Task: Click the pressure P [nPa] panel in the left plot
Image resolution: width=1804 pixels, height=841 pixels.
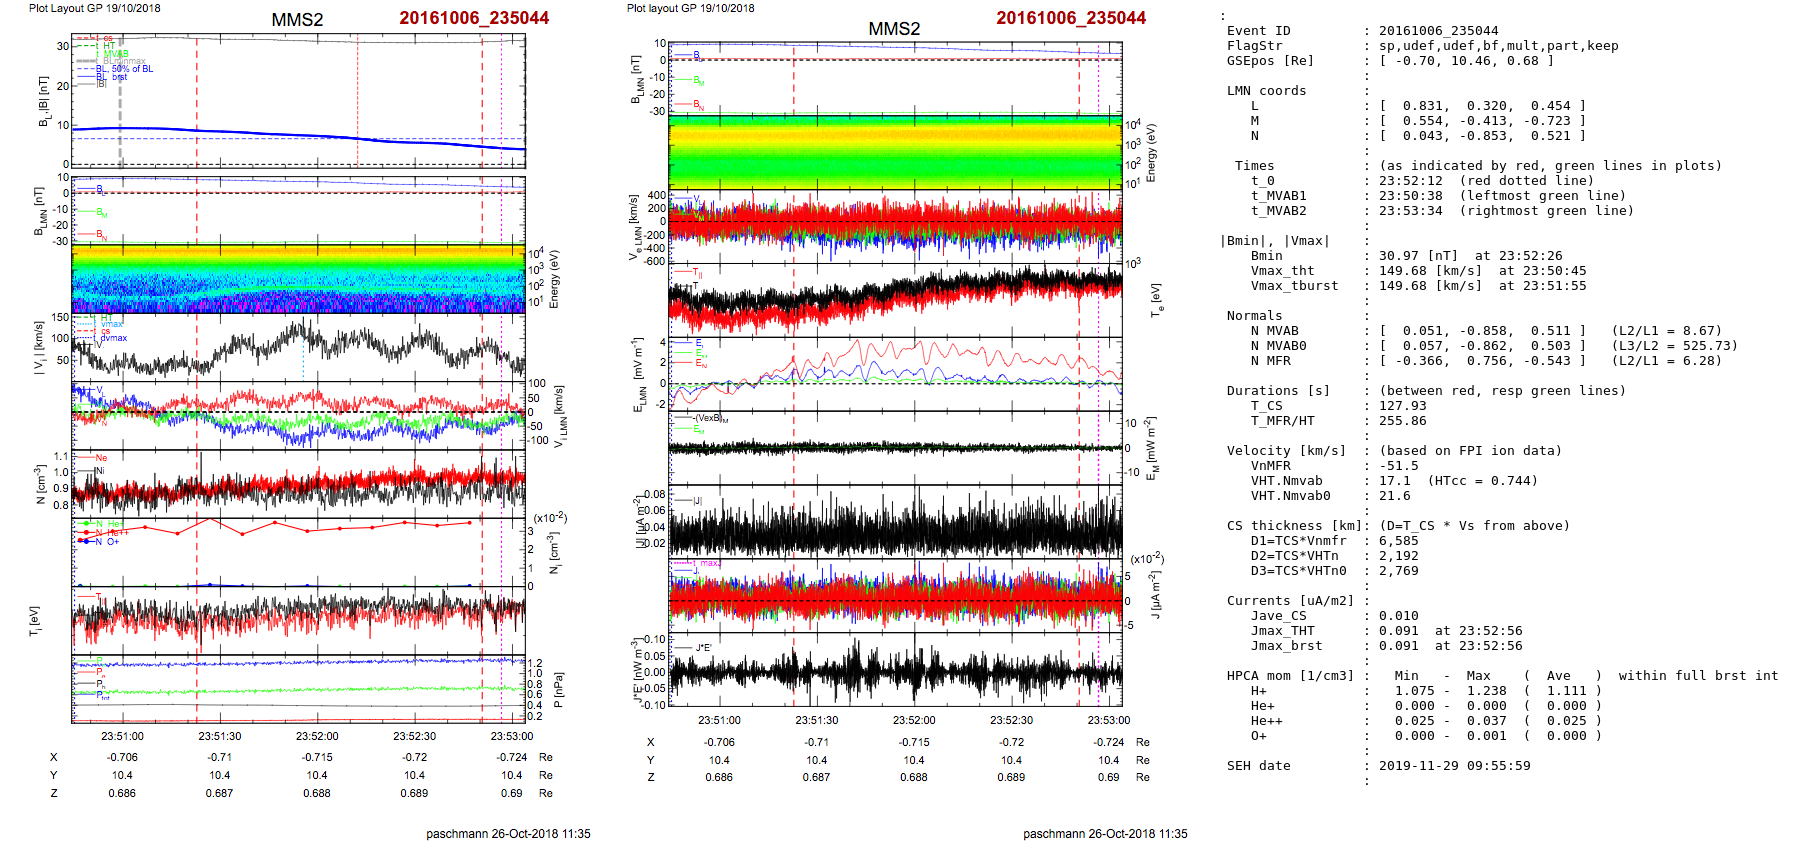Action: click(298, 688)
